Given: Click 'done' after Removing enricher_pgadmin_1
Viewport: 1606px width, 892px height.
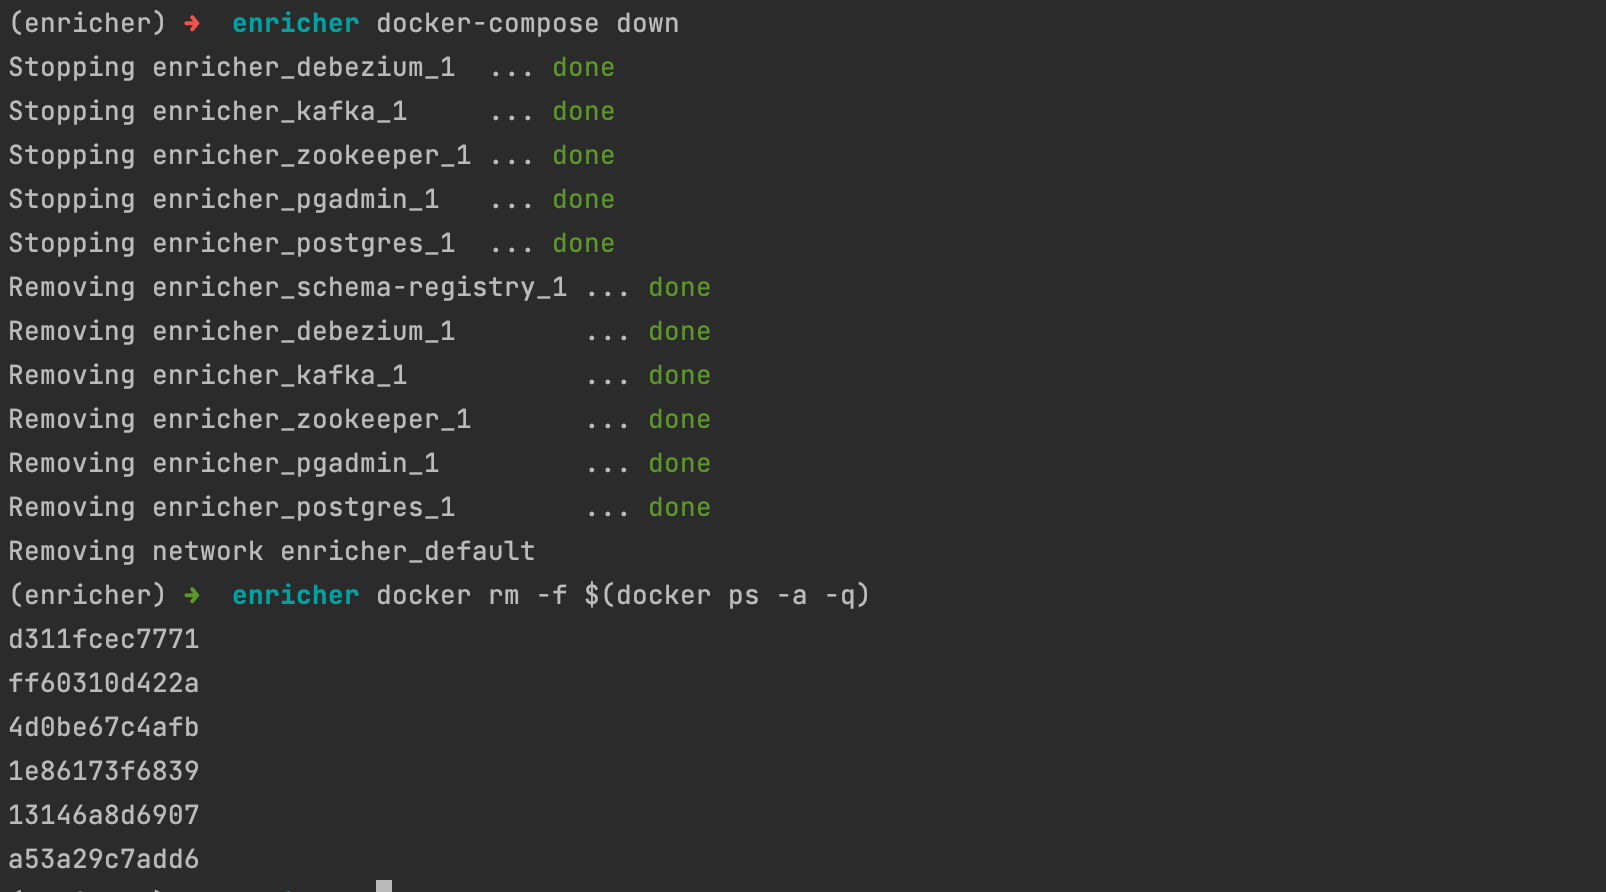Looking at the screenshot, I should point(680,463).
